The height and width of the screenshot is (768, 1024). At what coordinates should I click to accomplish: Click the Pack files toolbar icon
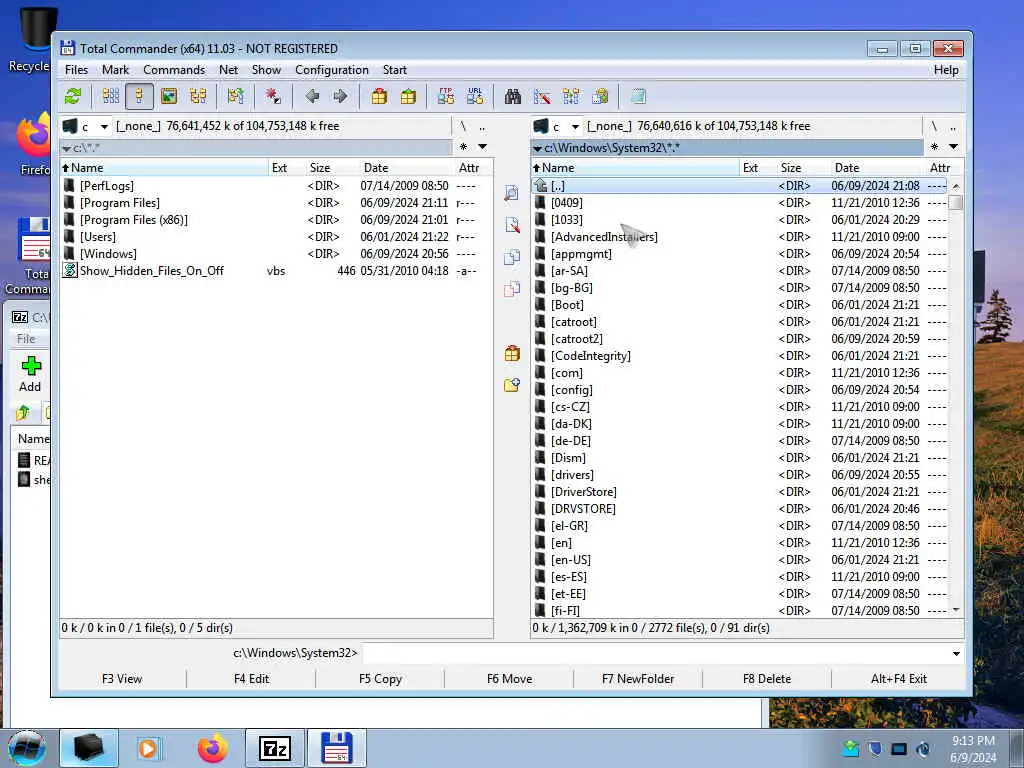click(379, 97)
